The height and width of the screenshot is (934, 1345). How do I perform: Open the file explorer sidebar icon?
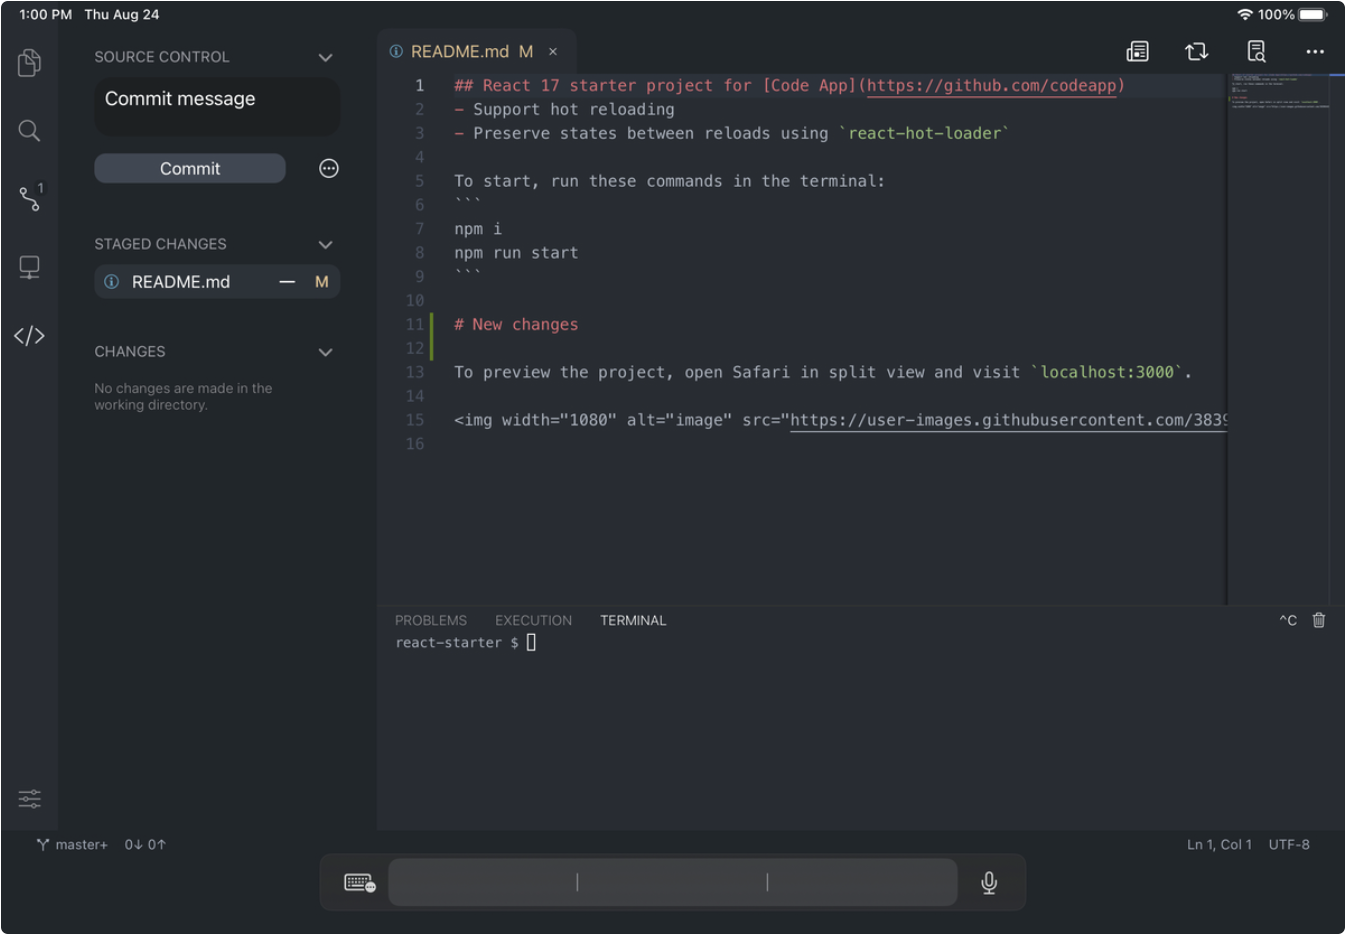click(29, 63)
